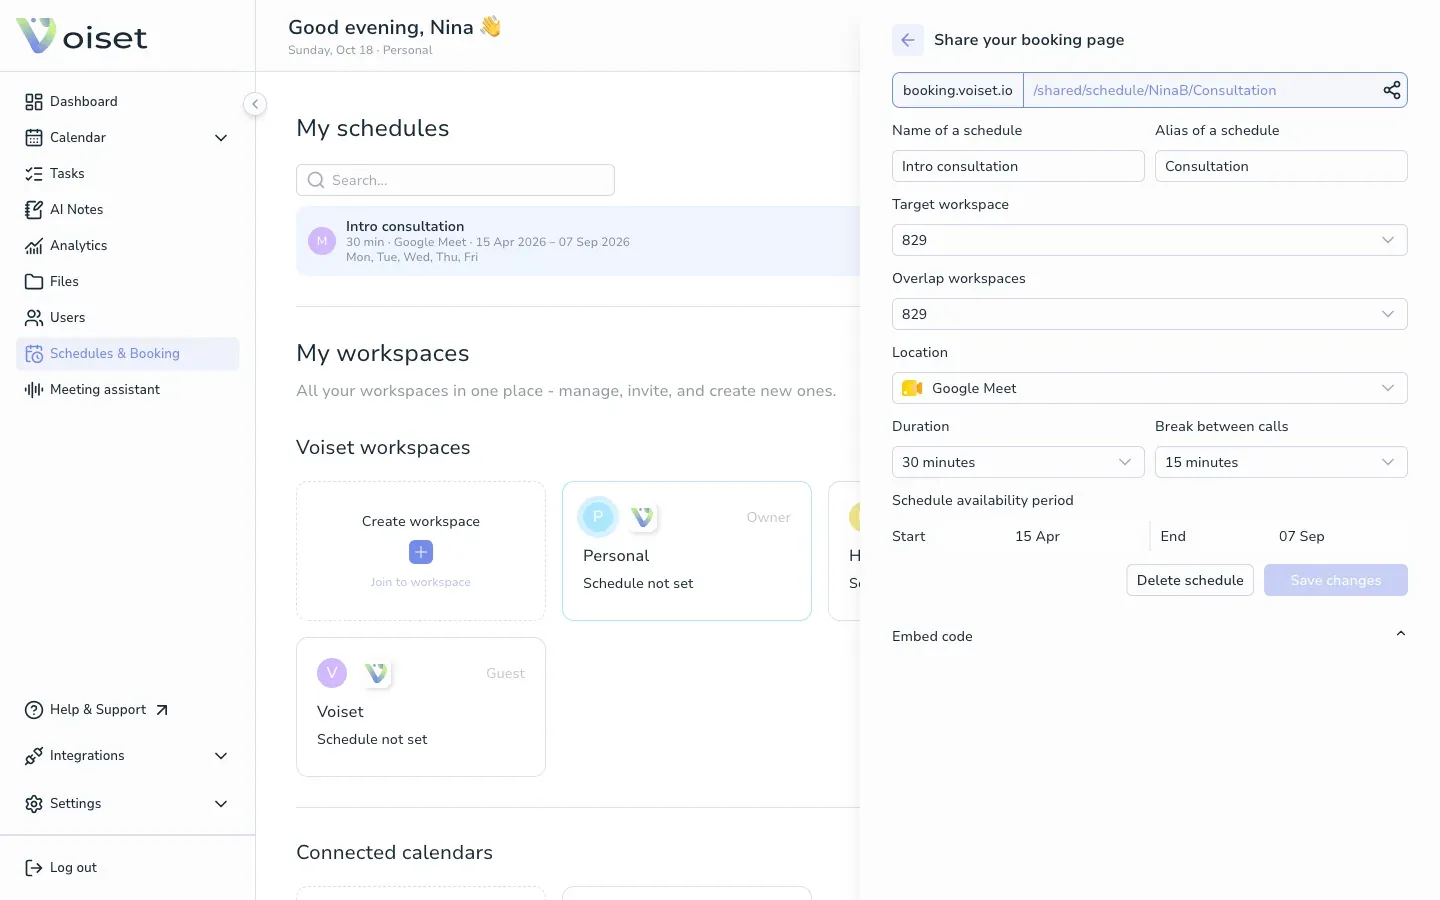Viewport: 1440px width, 900px height.
Task: Click the search magnifier icon
Action: (x=316, y=180)
